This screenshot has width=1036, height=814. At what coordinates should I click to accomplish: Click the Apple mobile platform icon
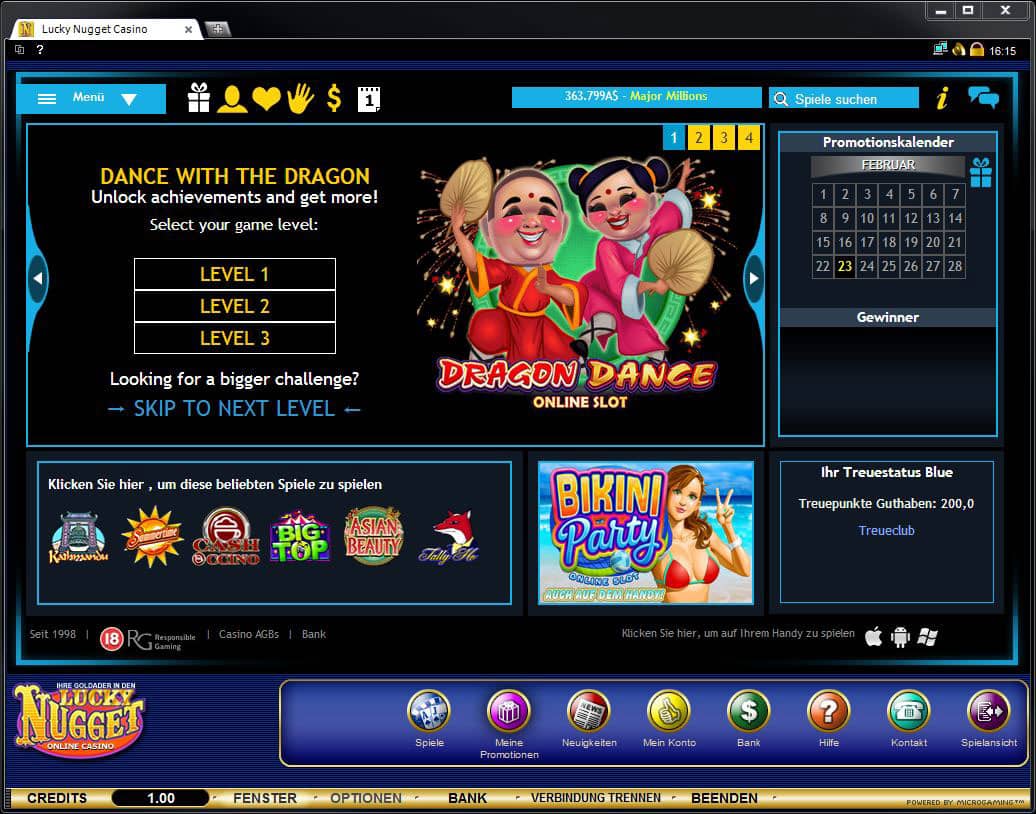coord(873,636)
